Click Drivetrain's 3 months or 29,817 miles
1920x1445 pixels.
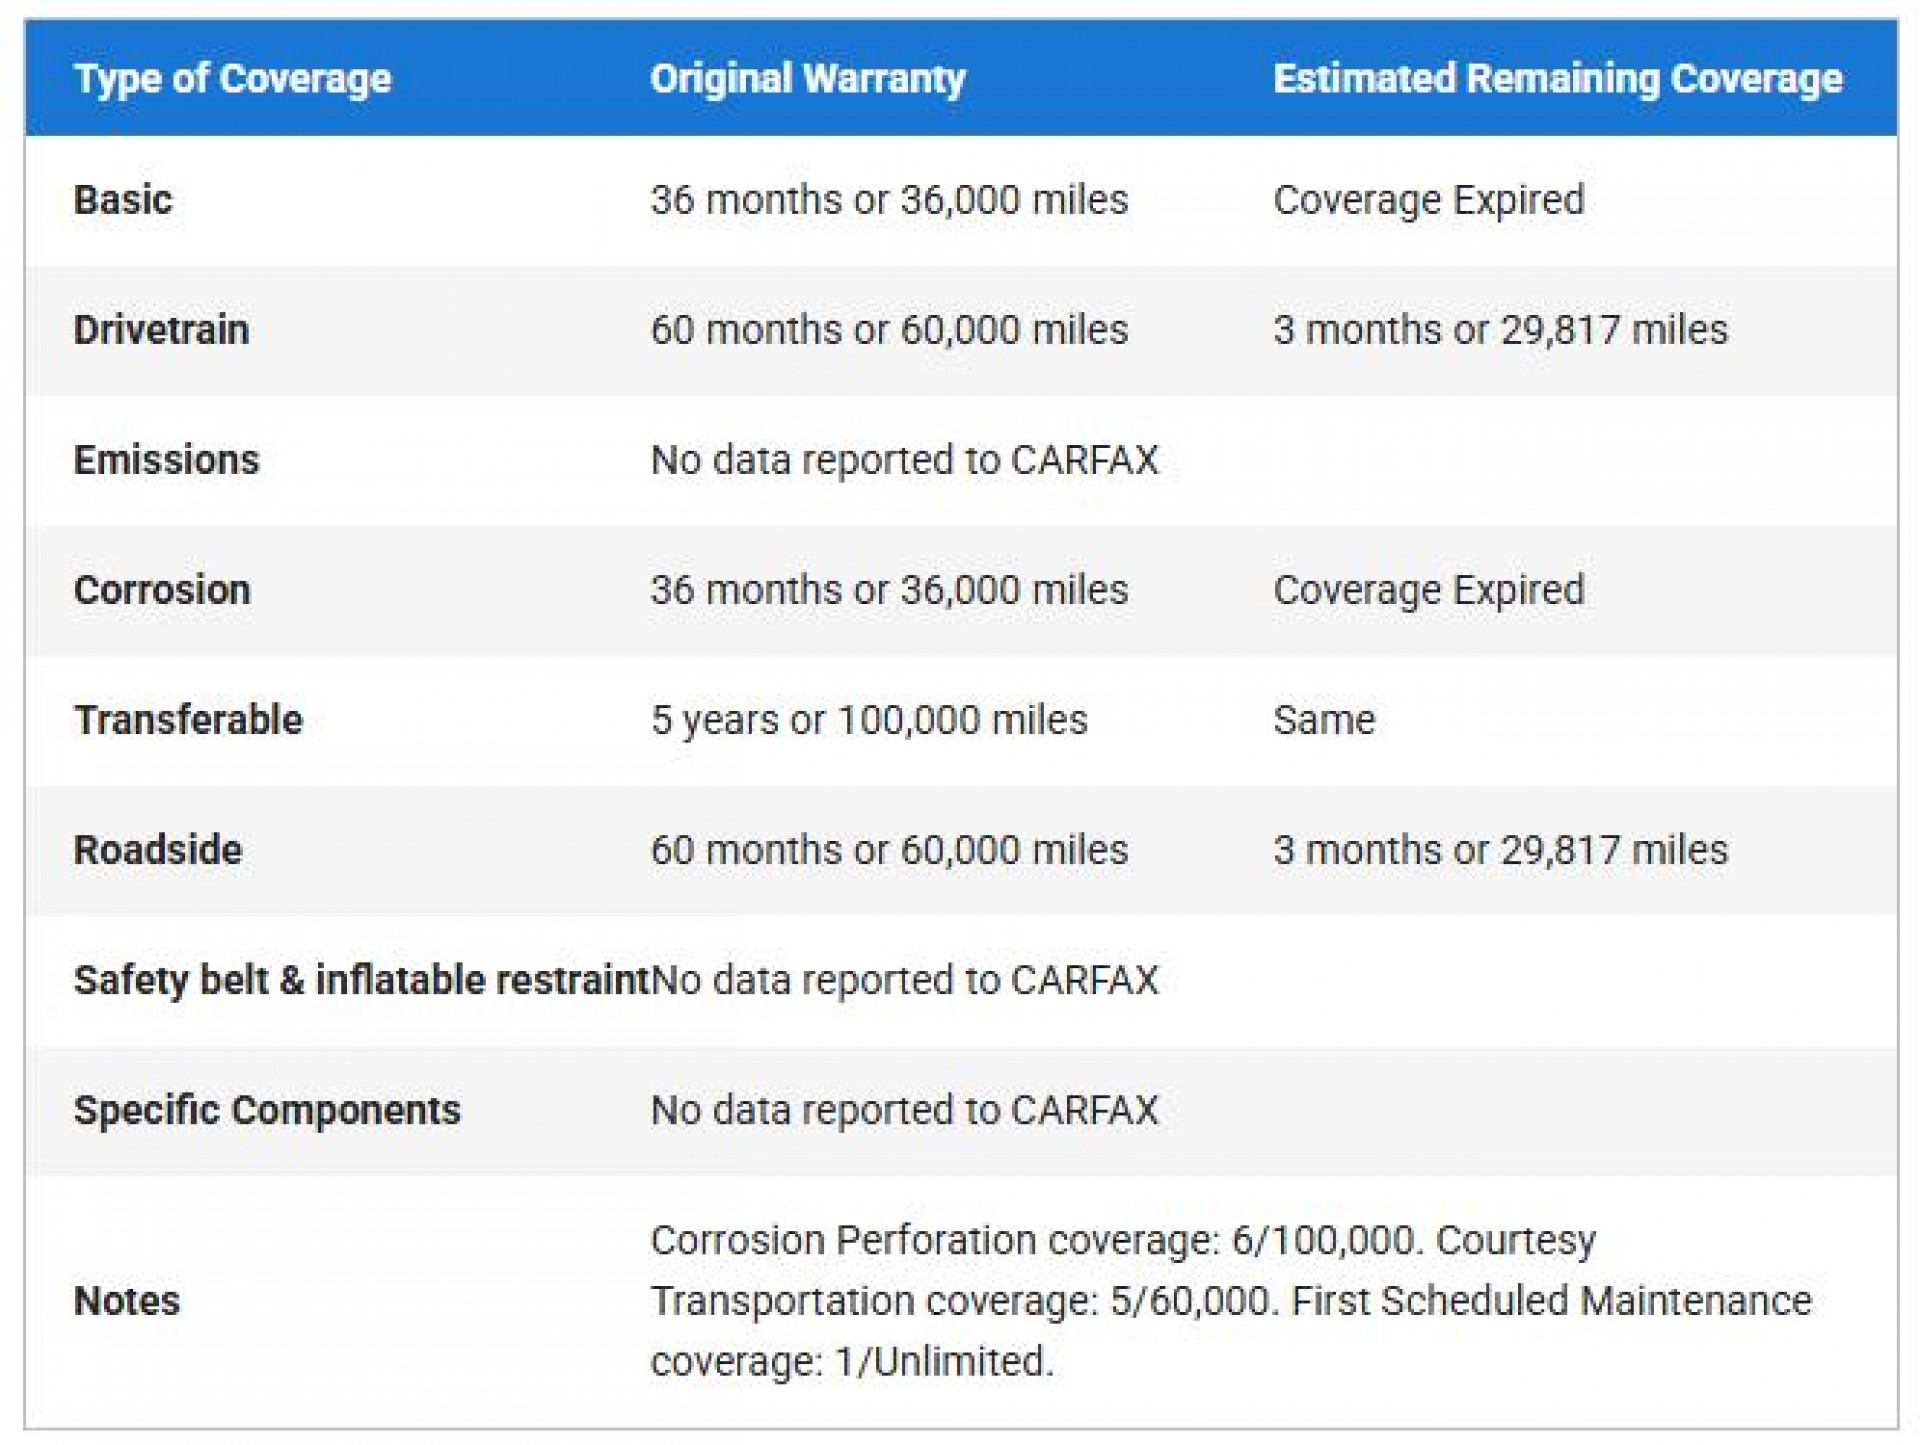coord(1499,330)
